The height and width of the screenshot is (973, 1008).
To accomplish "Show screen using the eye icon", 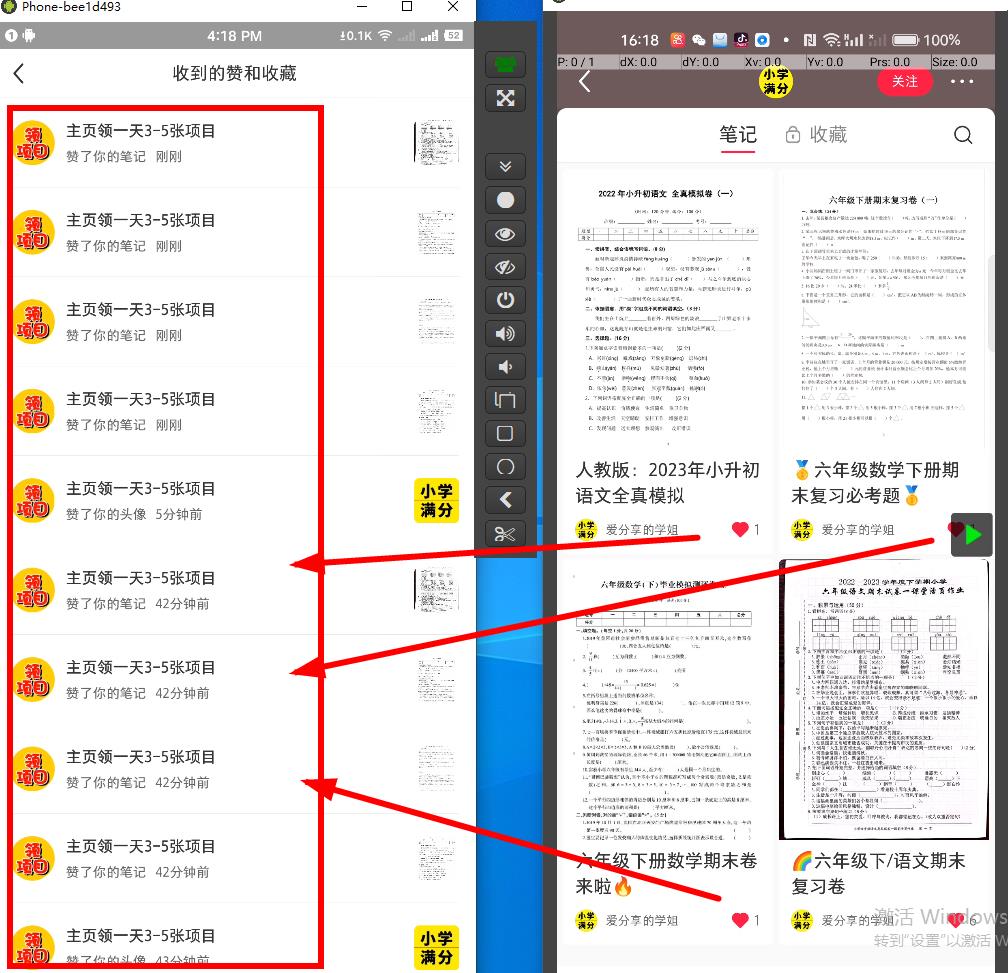I will click(x=505, y=233).
